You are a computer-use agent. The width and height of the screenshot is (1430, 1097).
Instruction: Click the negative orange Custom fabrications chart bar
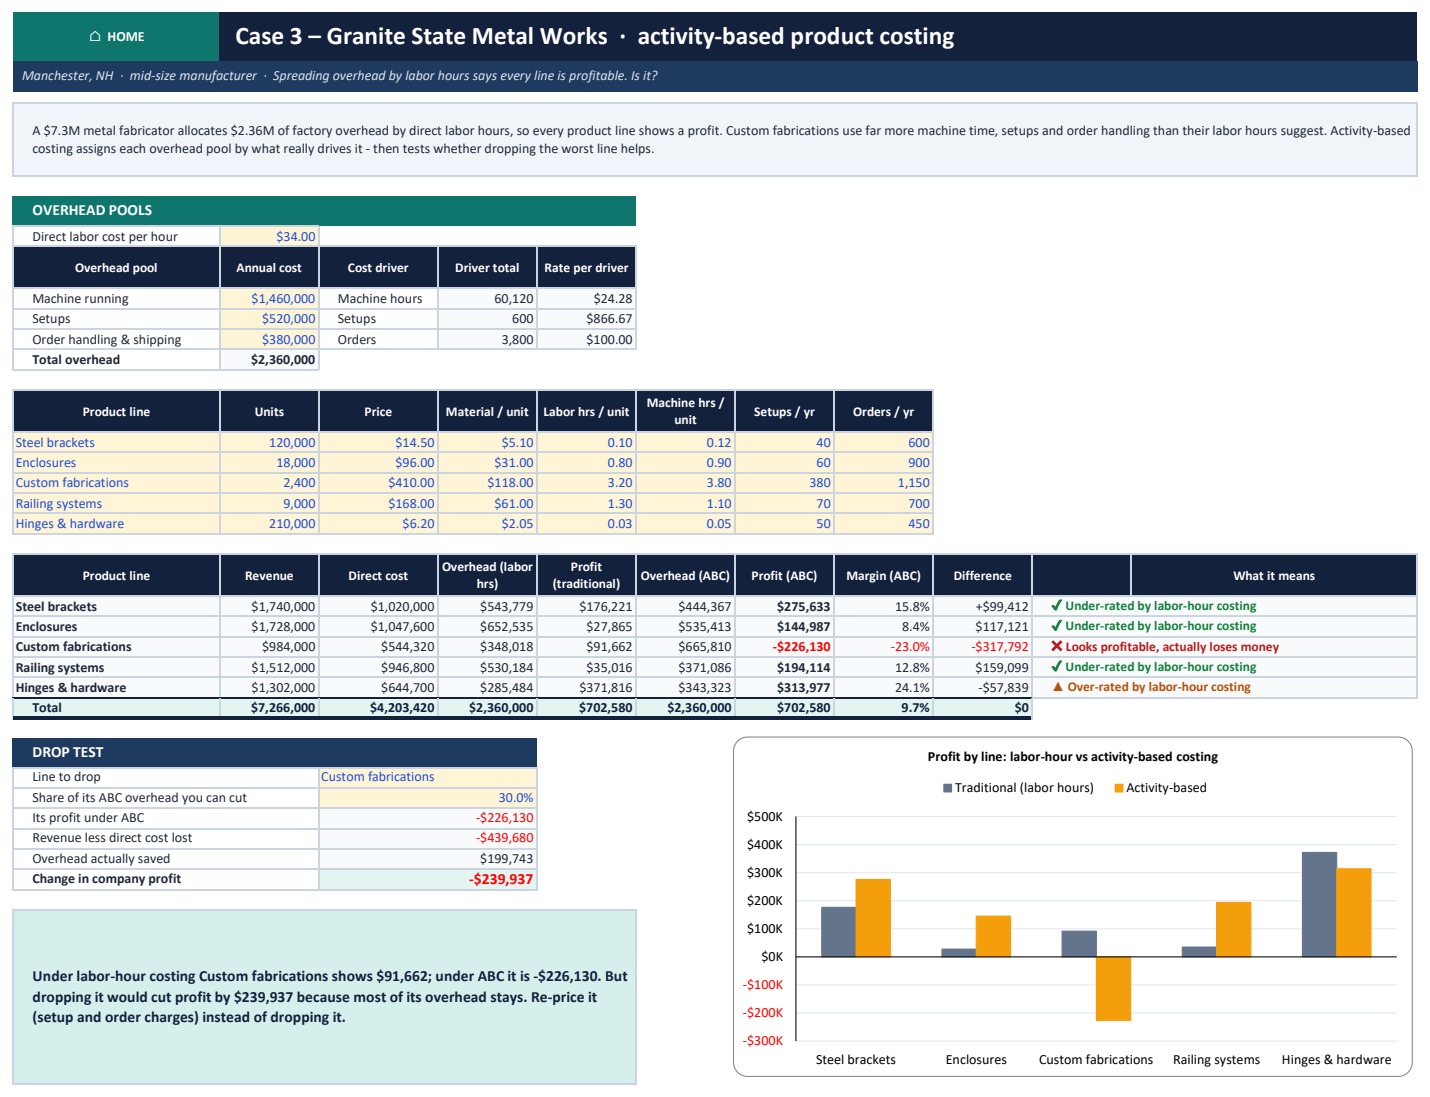click(x=1113, y=989)
